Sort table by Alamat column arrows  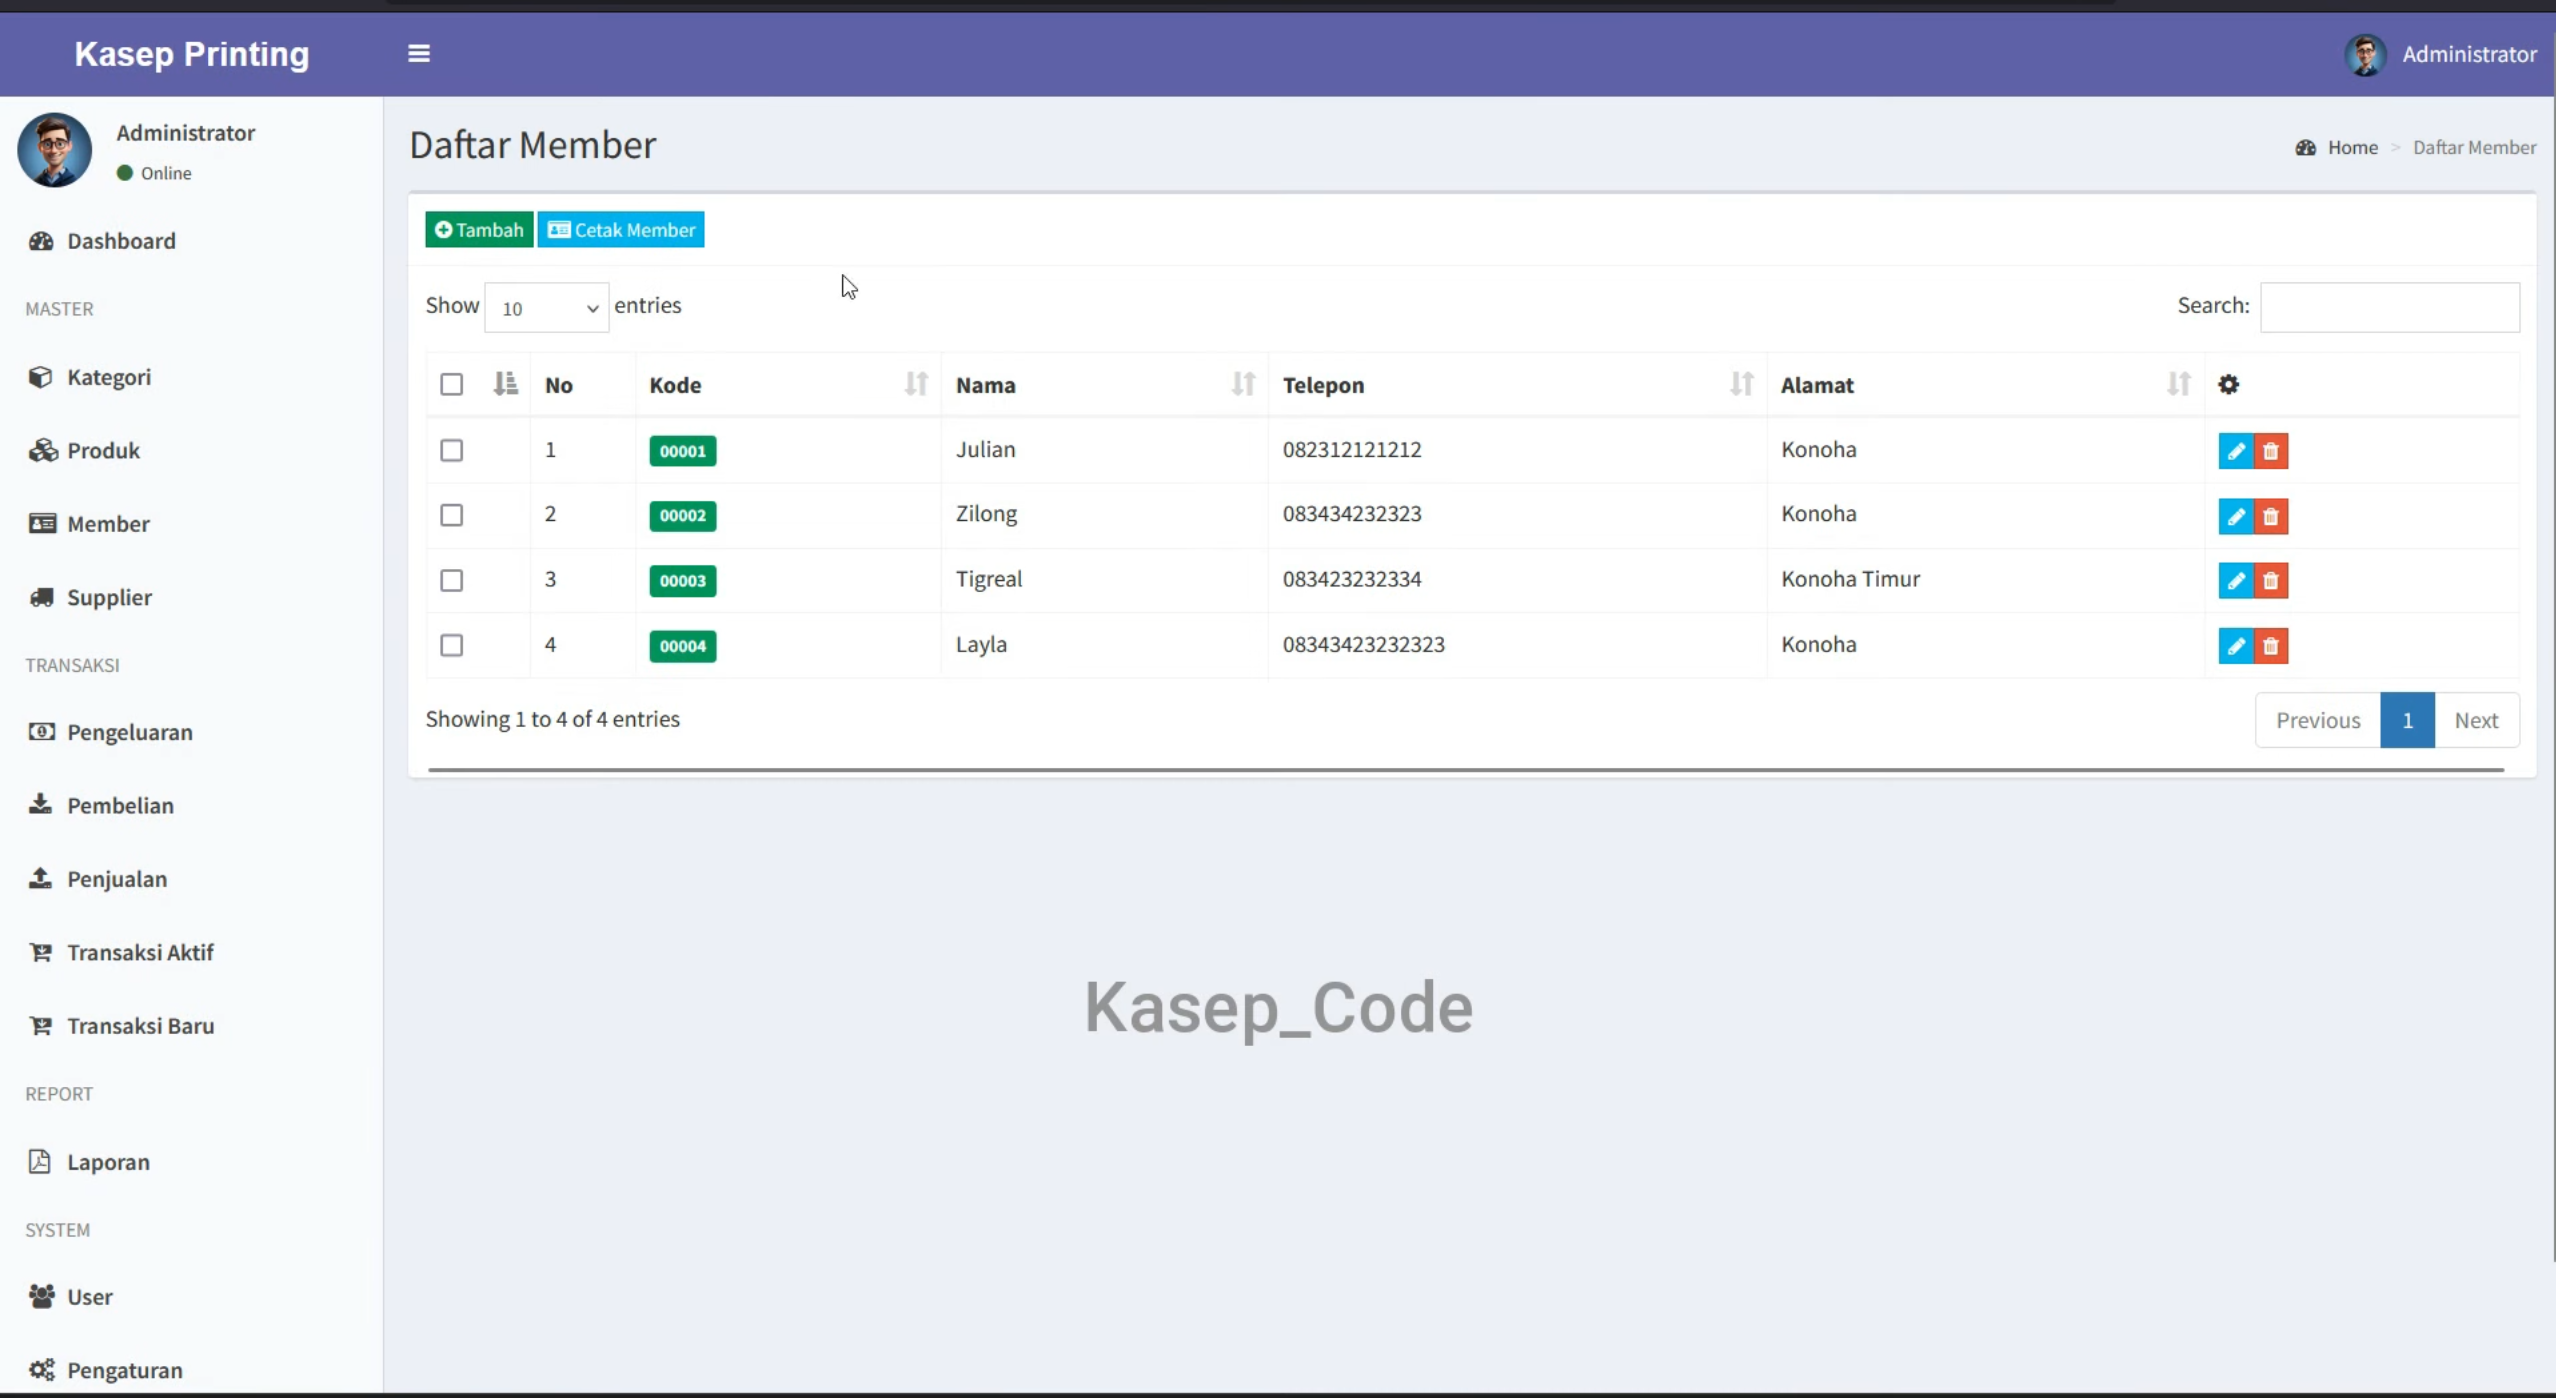(x=2178, y=384)
